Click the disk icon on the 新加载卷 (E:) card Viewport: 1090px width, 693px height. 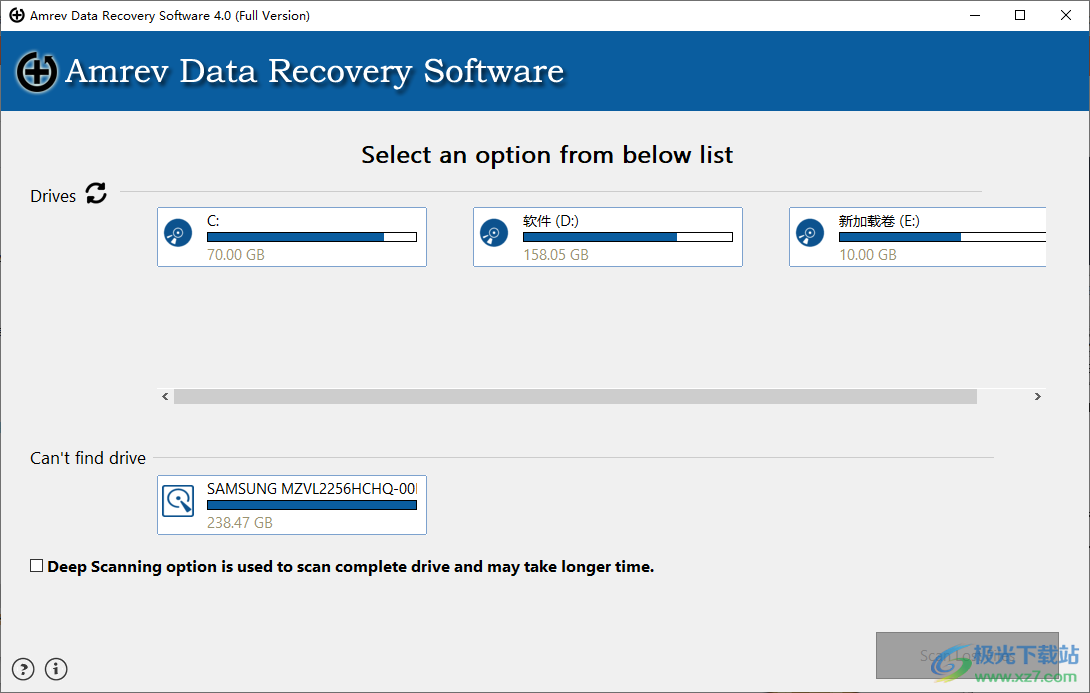click(810, 232)
